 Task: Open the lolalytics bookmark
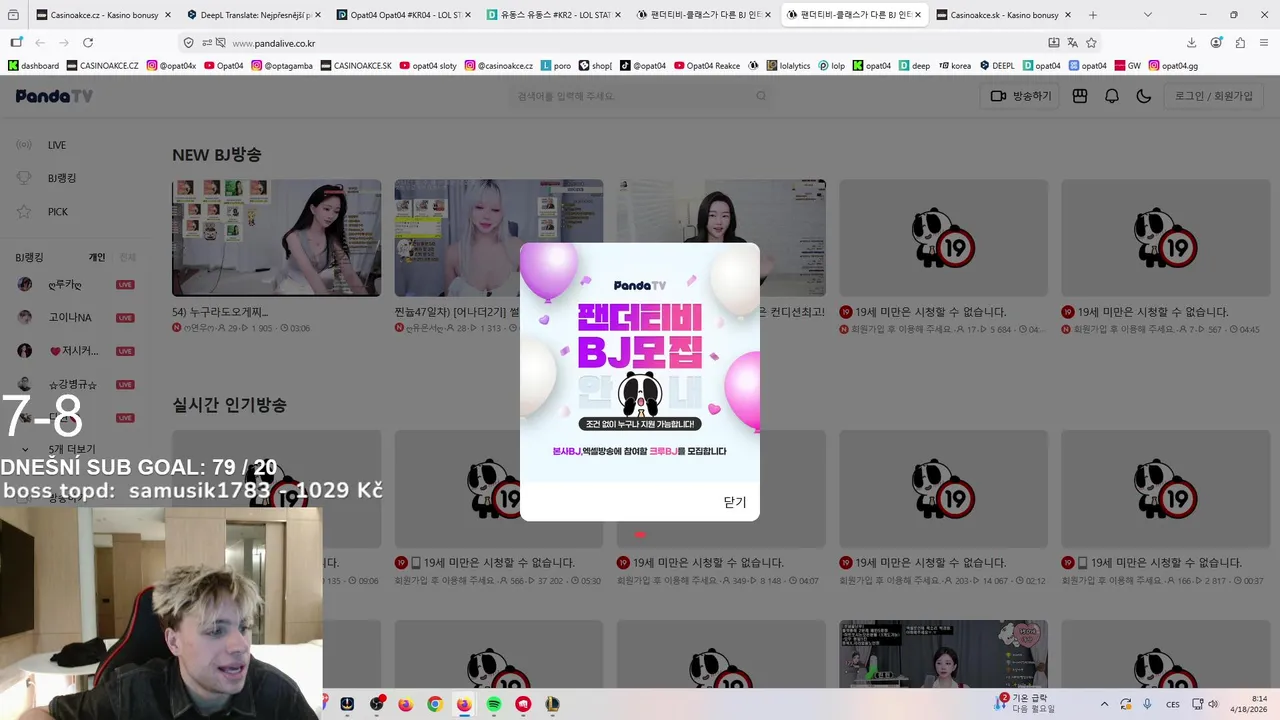point(788,65)
